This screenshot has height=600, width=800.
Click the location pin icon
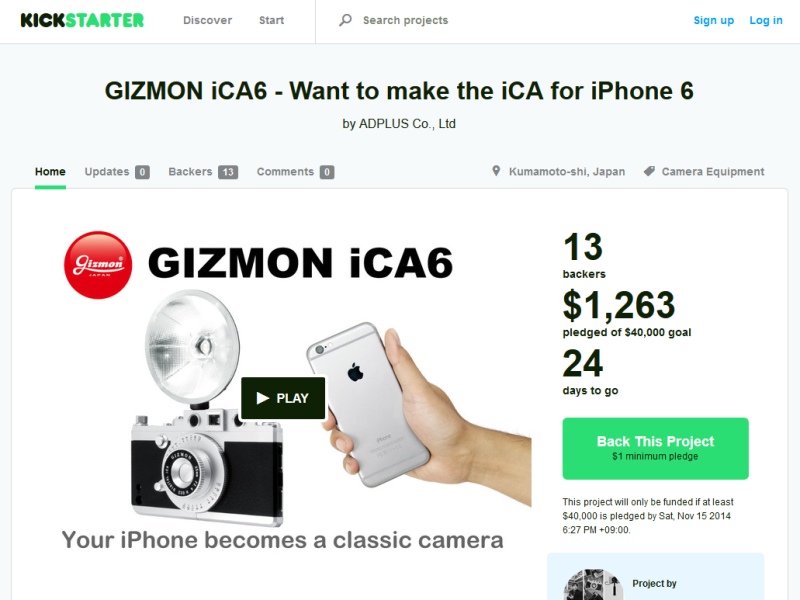pos(496,171)
